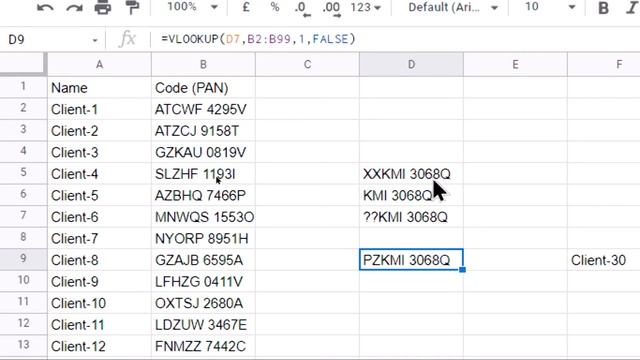This screenshot has height=360, width=640.
Task: Format as currency with £ button
Action: (x=246, y=7)
